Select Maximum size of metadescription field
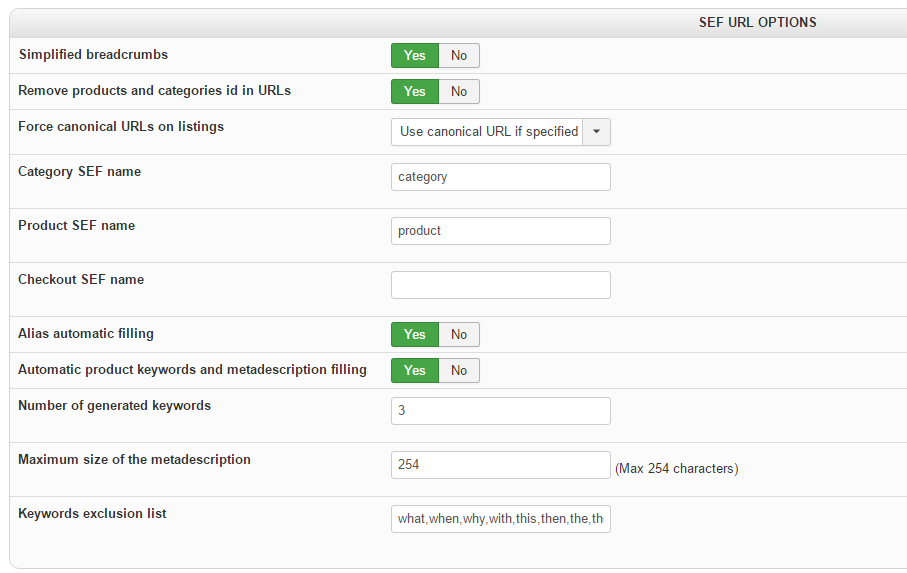The height and width of the screenshot is (573, 907). [x=500, y=465]
